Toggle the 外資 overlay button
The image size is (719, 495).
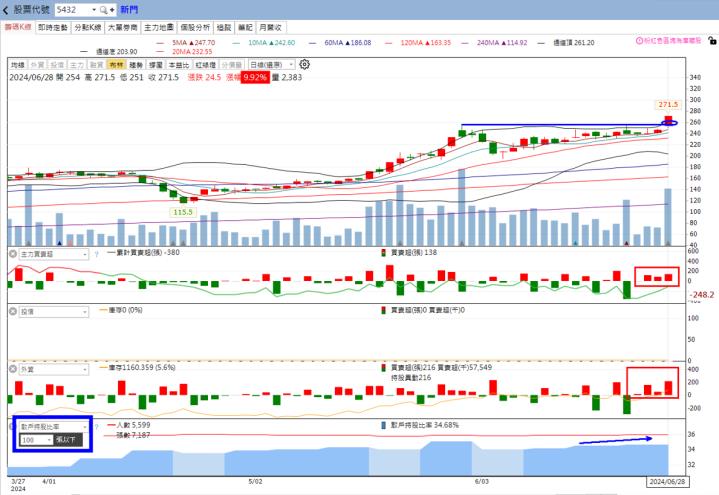(x=37, y=65)
